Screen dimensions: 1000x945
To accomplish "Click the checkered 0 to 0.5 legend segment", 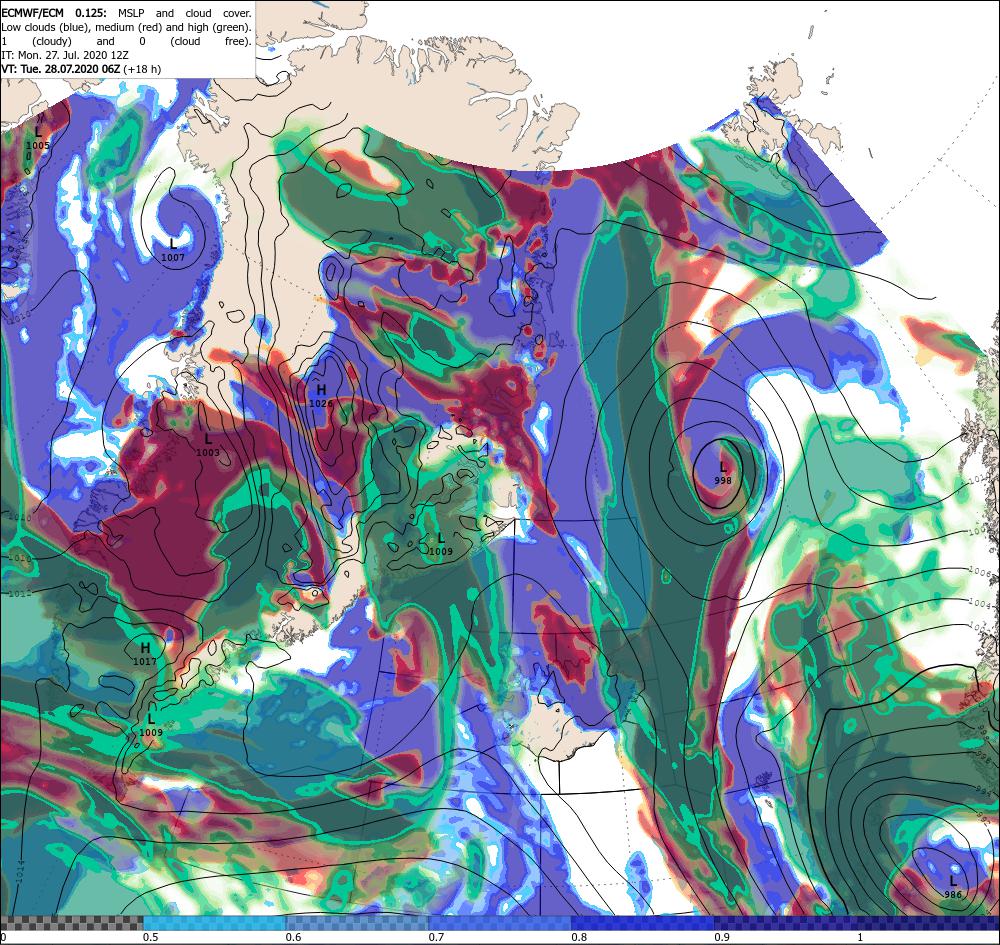I will tap(72, 923).
